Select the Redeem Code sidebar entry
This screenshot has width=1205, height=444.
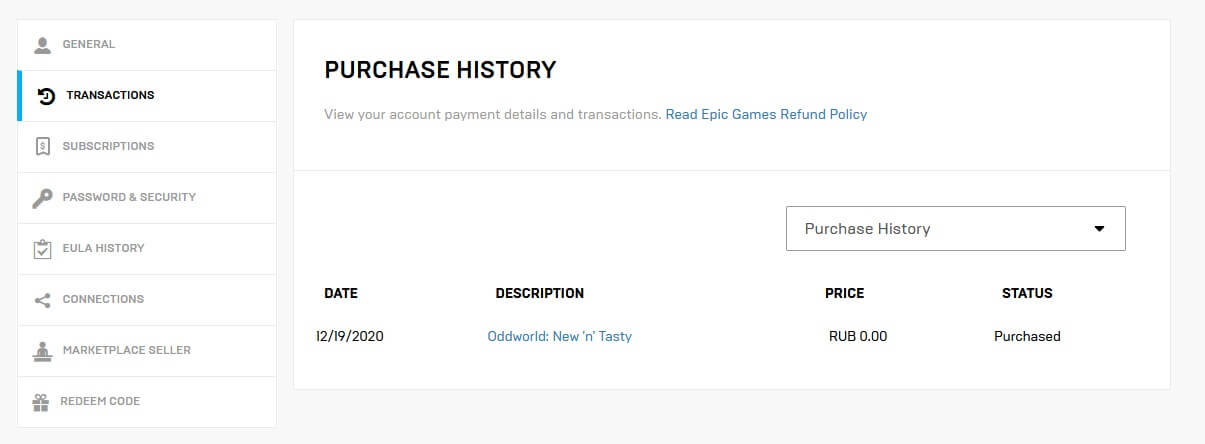point(100,401)
